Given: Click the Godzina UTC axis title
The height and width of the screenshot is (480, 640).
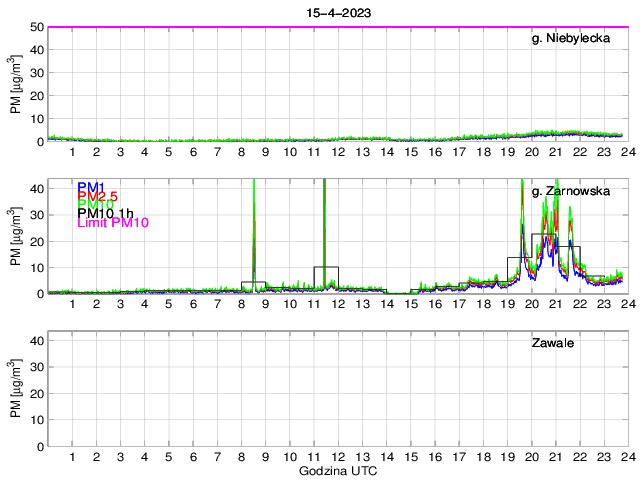Looking at the screenshot, I should (337, 470).
